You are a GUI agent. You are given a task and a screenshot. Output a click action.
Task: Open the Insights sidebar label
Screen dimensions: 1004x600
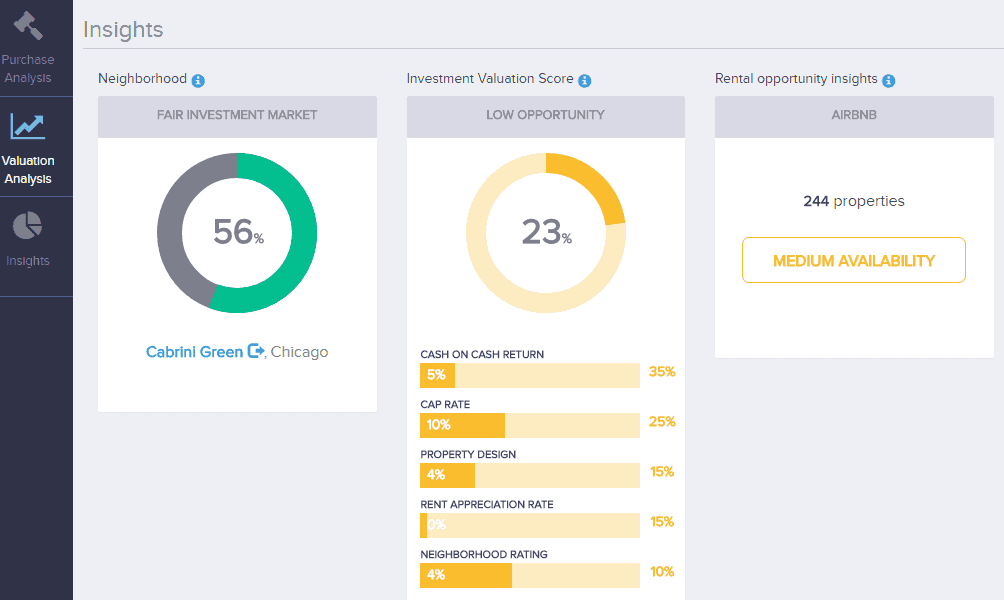coord(27,261)
